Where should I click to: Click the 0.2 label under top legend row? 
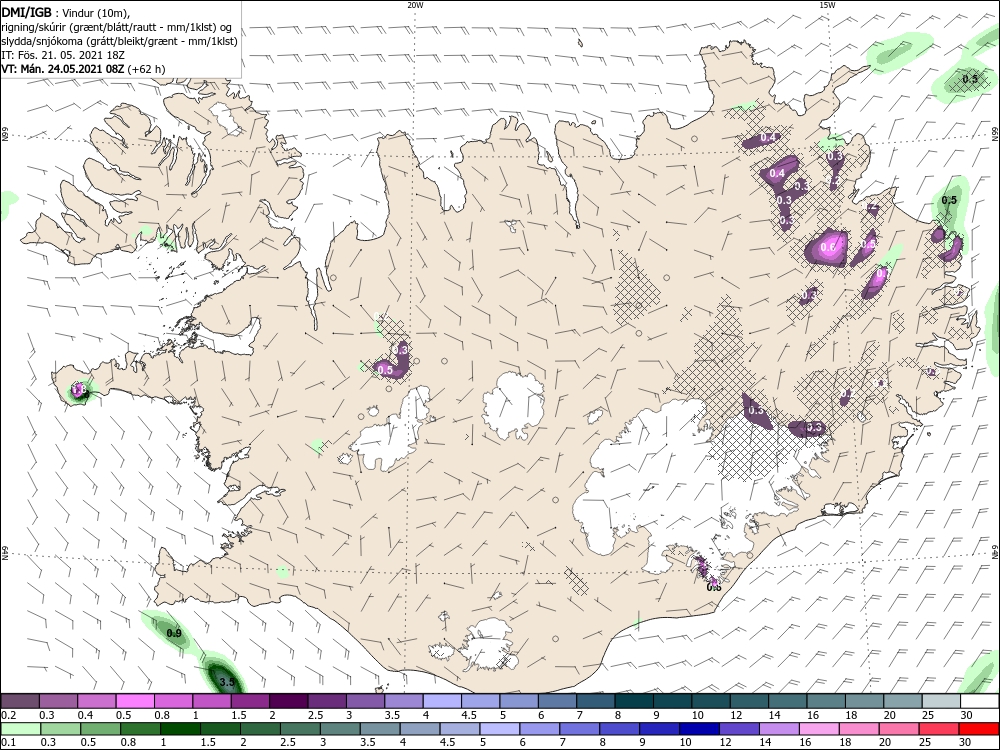click(x=8, y=716)
